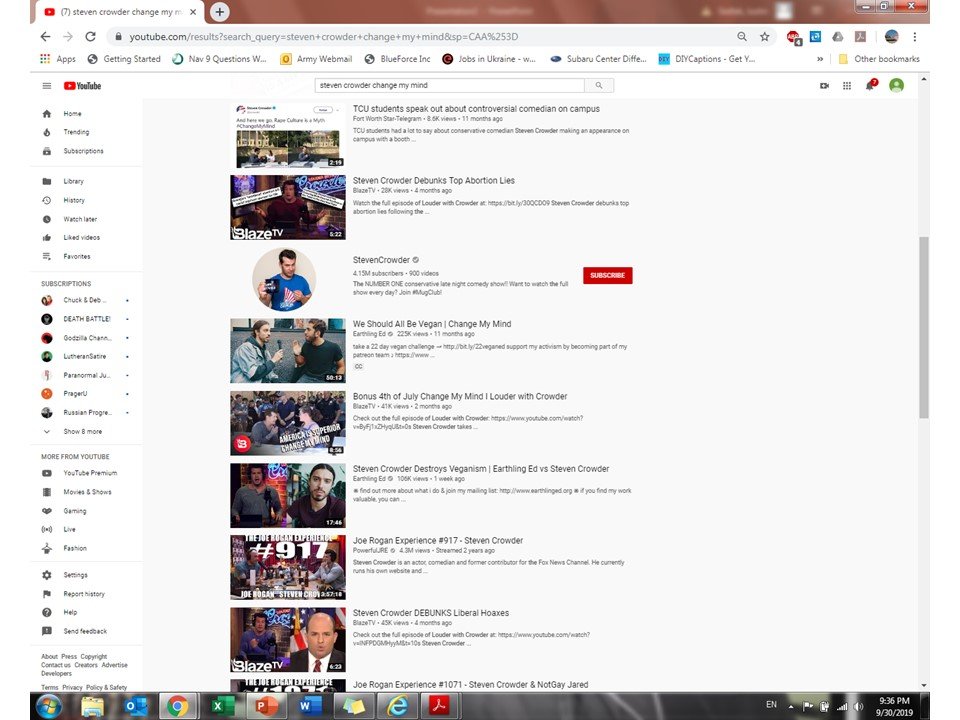Screen dimensions: 960x720
Task: Open Windows Start button
Action: coord(48,706)
